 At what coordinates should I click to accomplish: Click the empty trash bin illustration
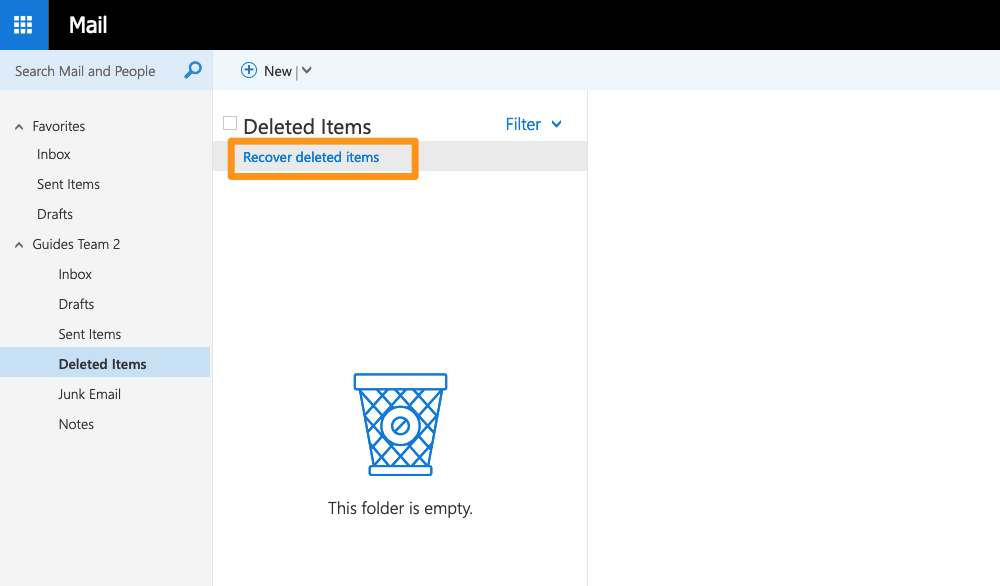[400, 424]
